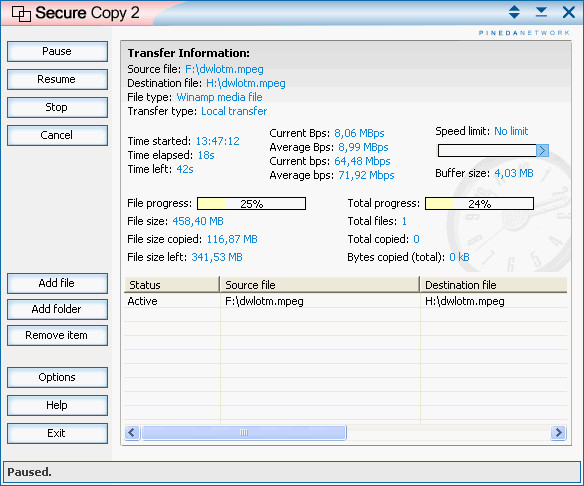This screenshot has height=486, width=584.
Task: Click the No limit speed value
Action: (511, 131)
